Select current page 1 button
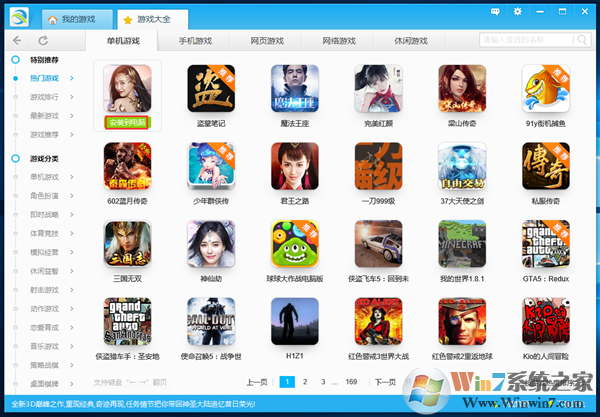This screenshot has height=417, width=600. pyautogui.click(x=287, y=382)
